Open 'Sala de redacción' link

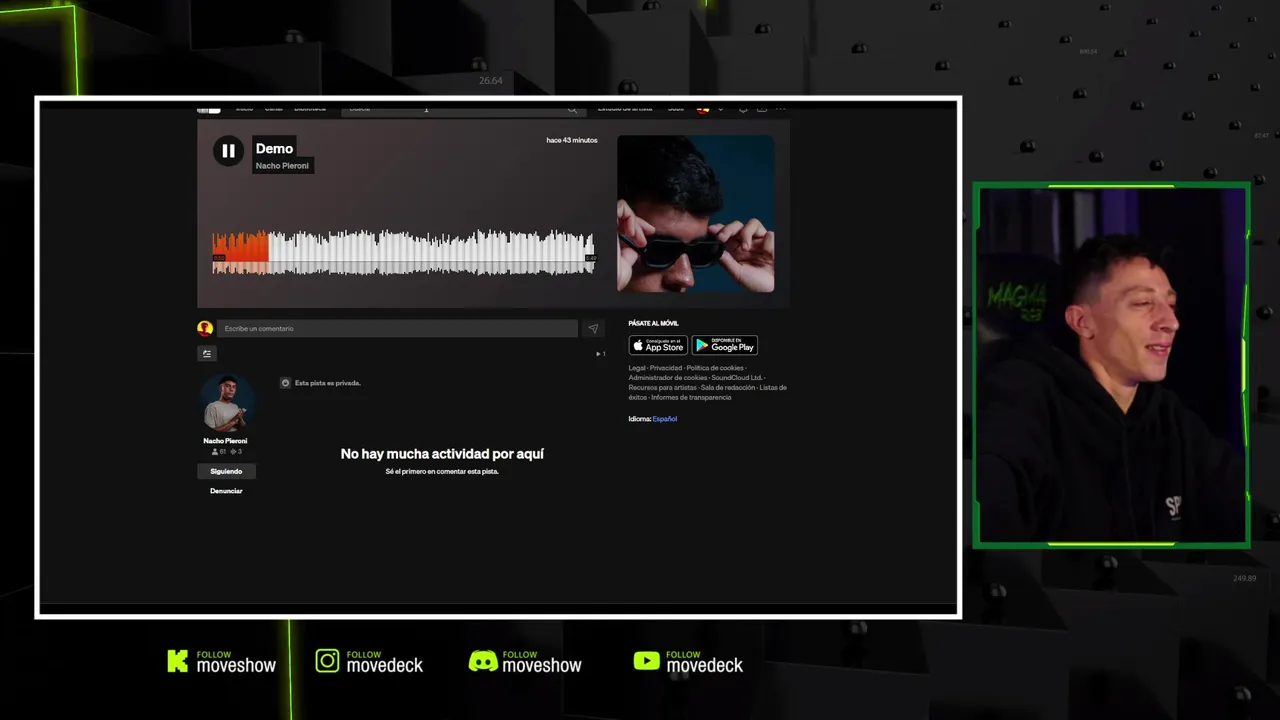[x=728, y=387]
